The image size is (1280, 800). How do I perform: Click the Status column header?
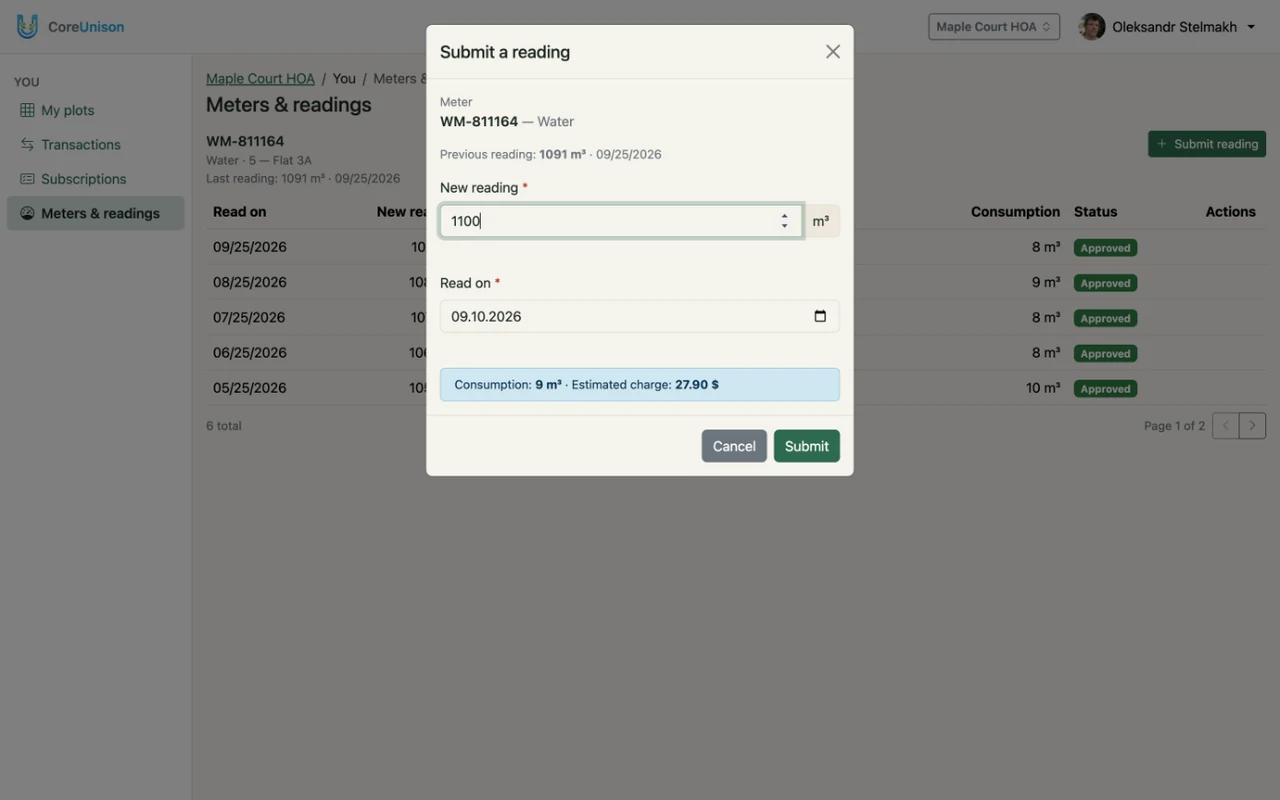(x=1095, y=211)
